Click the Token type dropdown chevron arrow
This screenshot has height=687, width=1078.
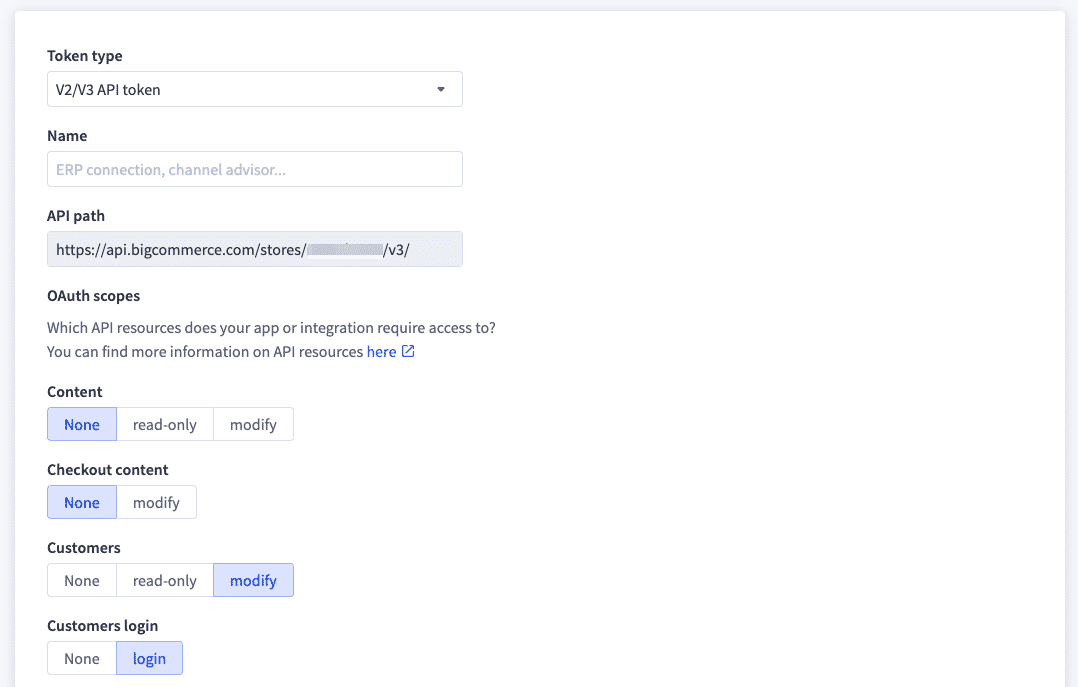coord(441,89)
